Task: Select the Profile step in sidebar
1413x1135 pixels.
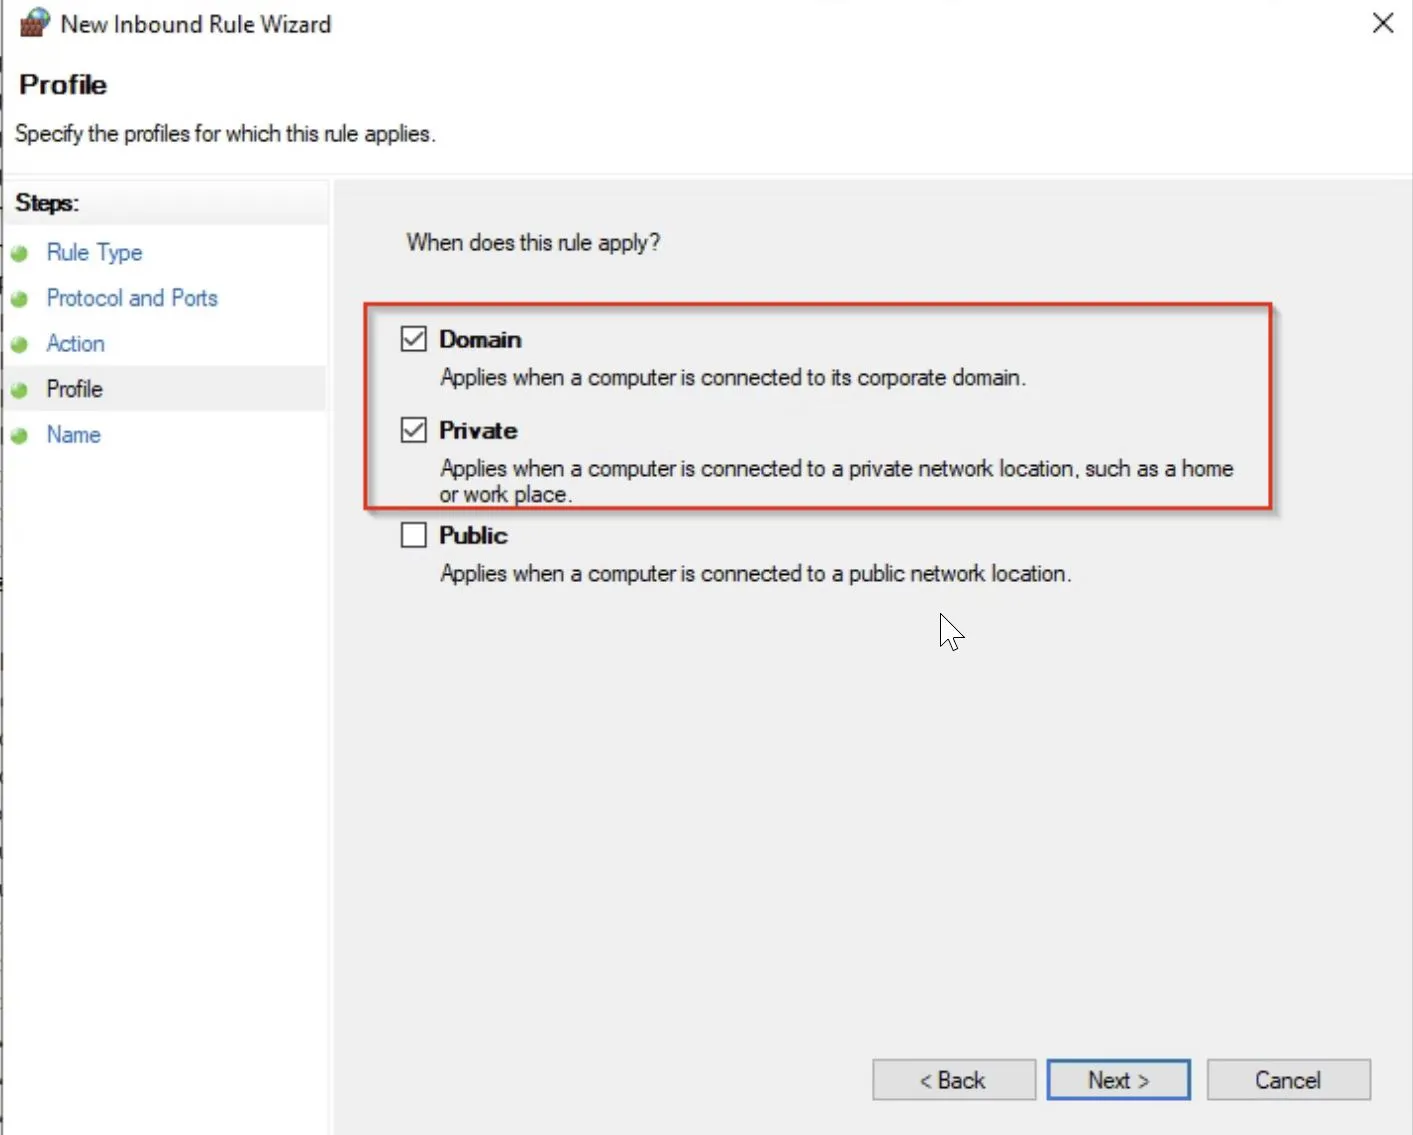Action: 74,389
